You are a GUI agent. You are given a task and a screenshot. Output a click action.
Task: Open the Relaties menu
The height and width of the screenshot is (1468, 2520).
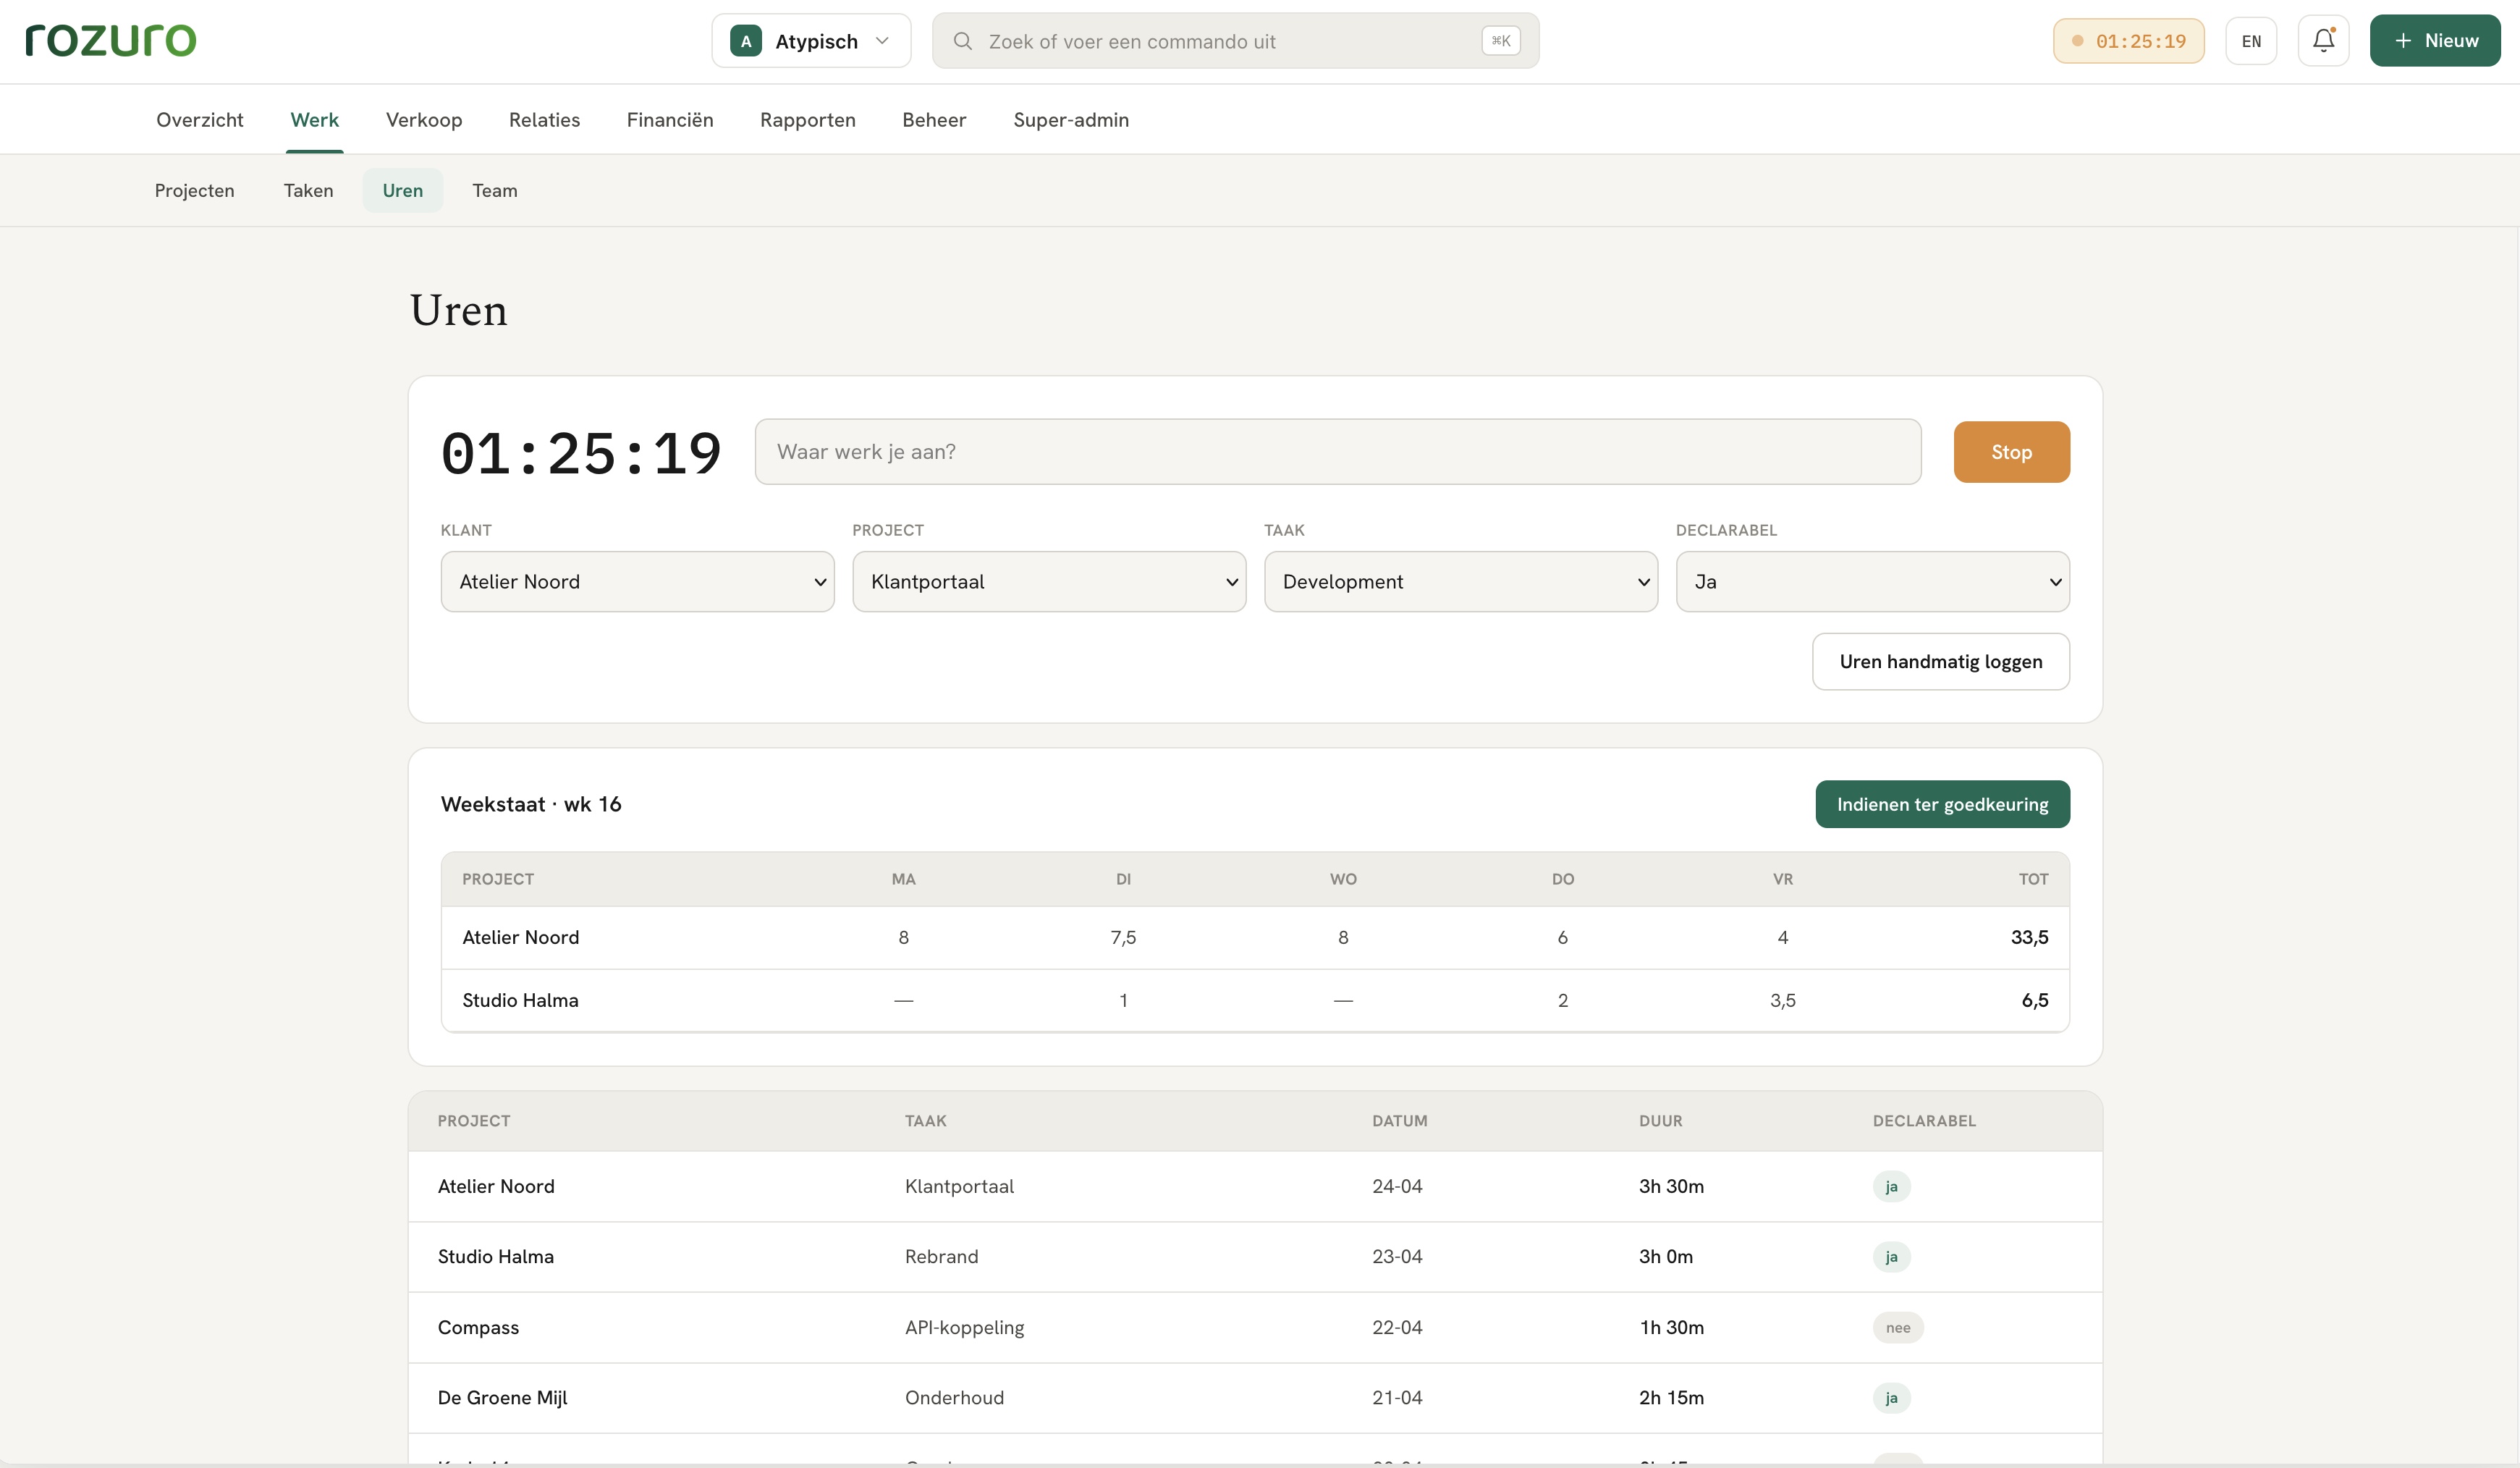[x=544, y=120]
